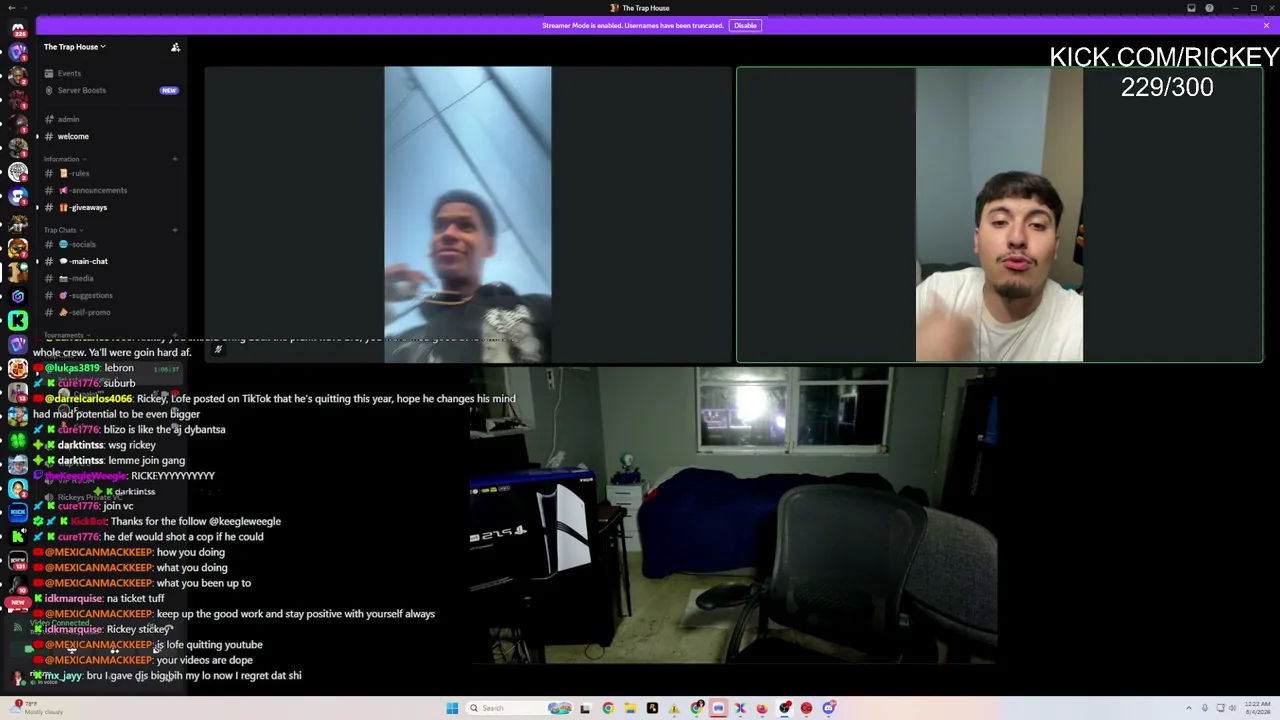Select the left video call participant tile

[x=468, y=214]
